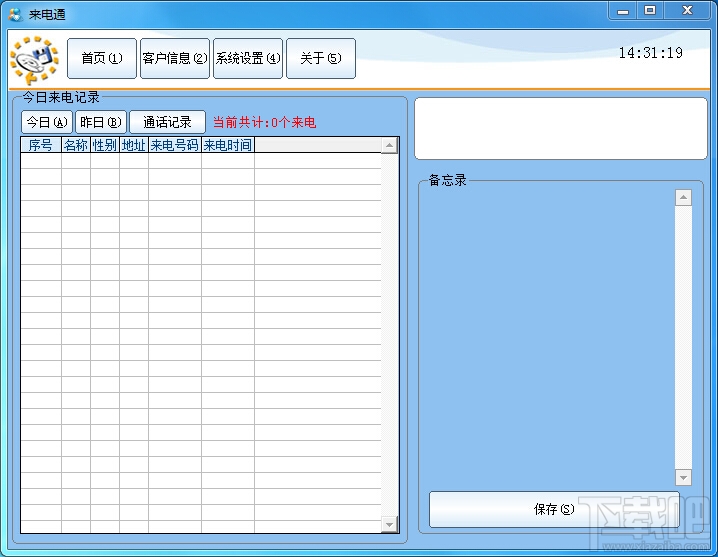The image size is (718, 557).
Task: Click memo scrollbar up arrow
Action: [683, 197]
